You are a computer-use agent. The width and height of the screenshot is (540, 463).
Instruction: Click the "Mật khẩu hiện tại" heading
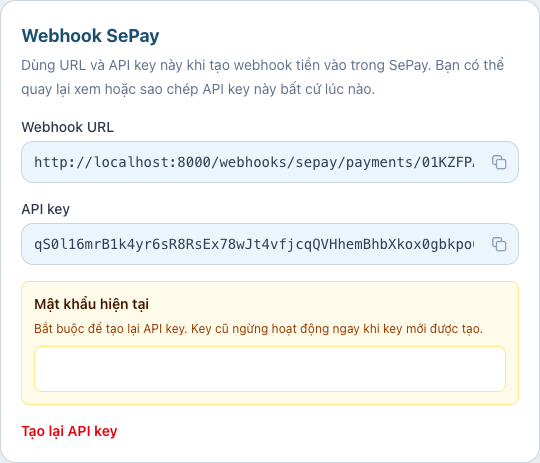[x=92, y=304]
